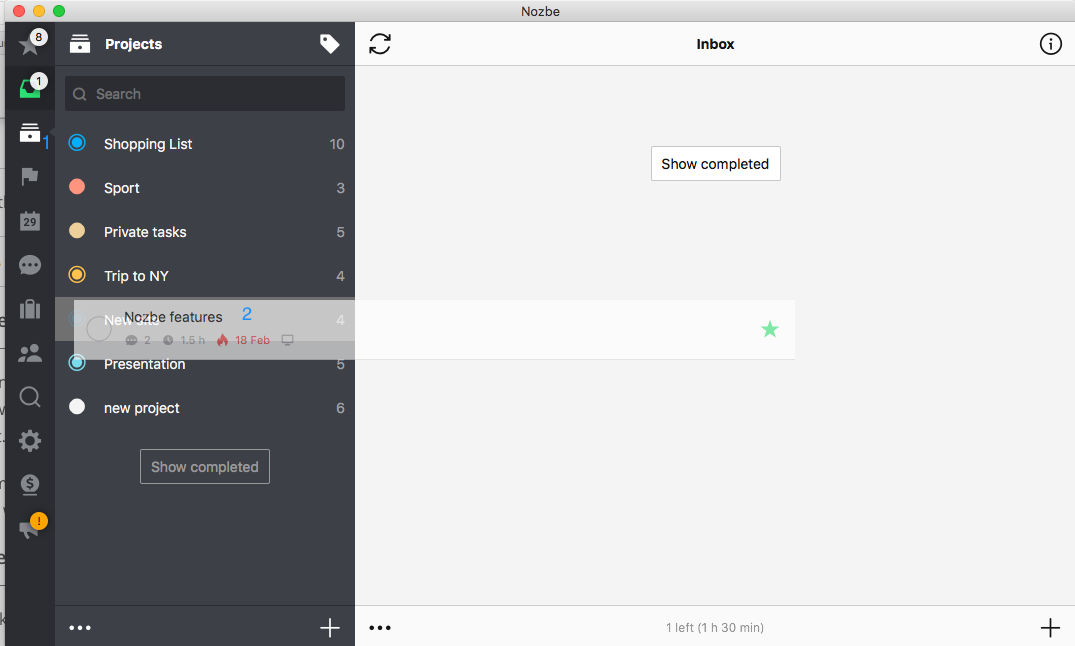Open the Calendar icon showing 29
The image size is (1075, 646).
[x=29, y=220]
